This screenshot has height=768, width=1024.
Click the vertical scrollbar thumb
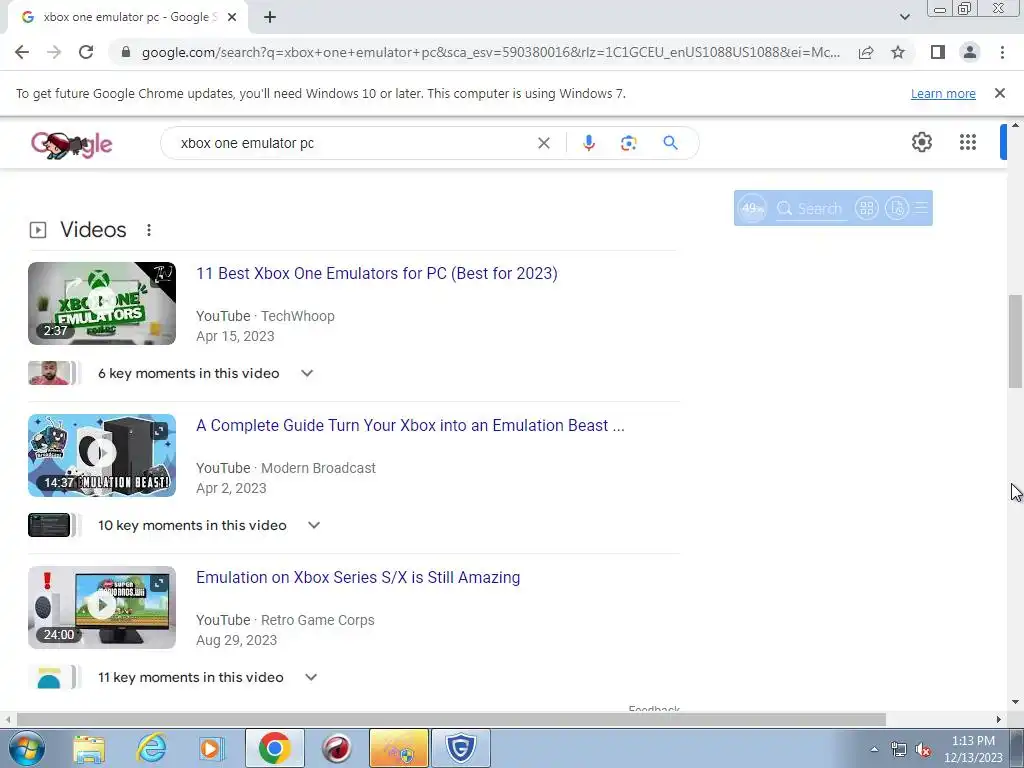[1016, 341]
